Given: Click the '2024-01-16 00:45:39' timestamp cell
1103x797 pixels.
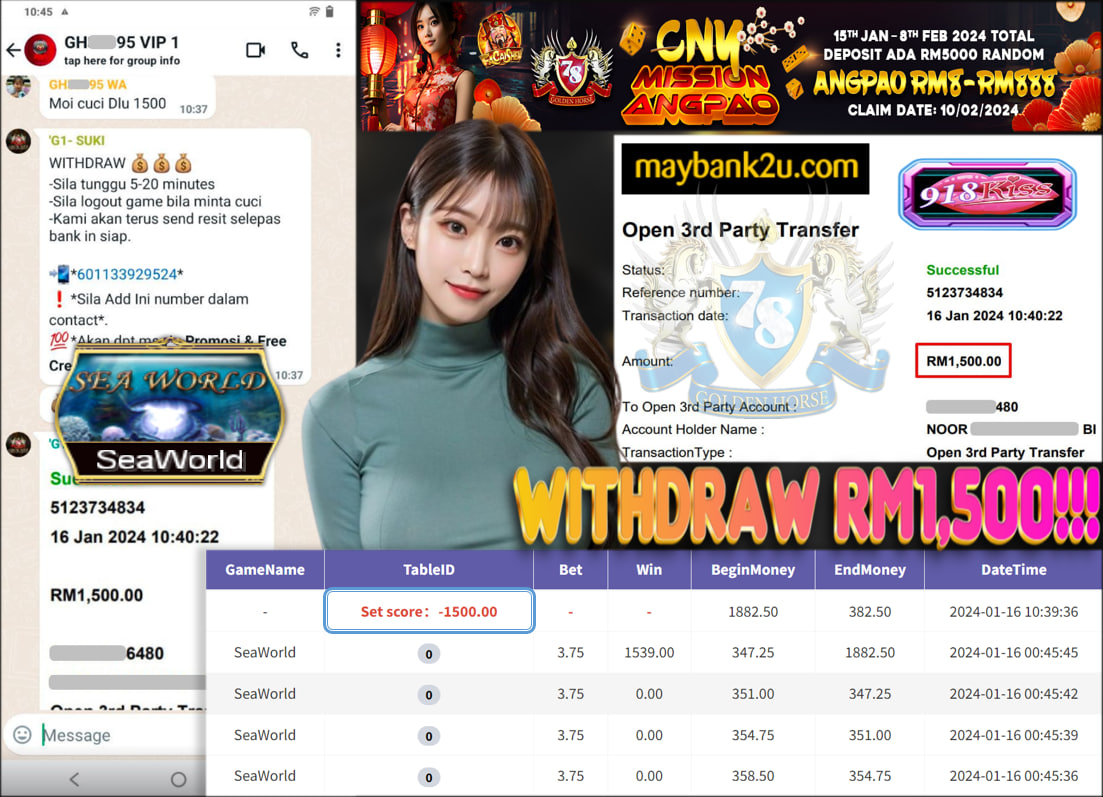Looking at the screenshot, I should [x=1014, y=735].
